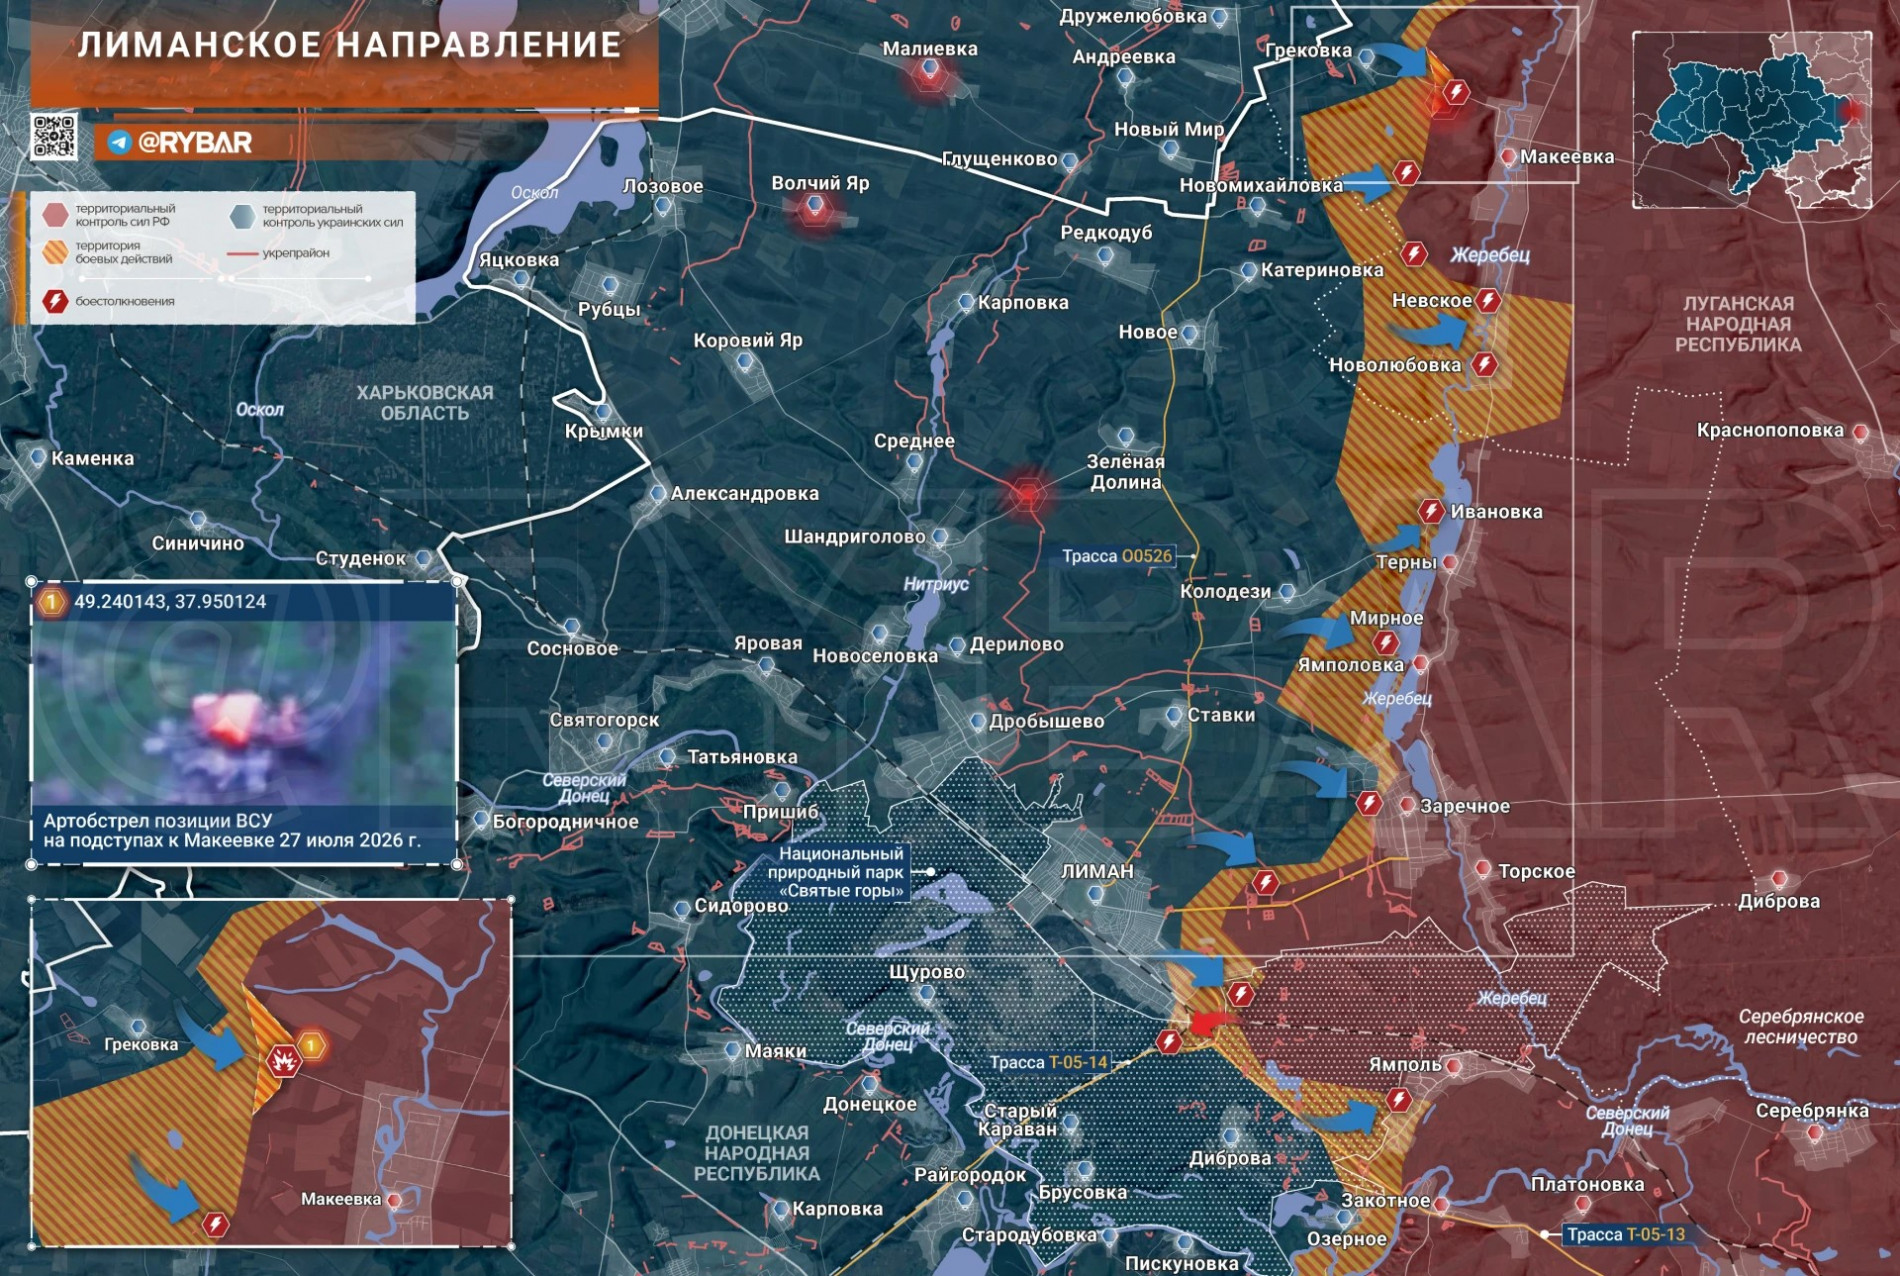The width and height of the screenshot is (1900, 1276).
Task: Click the numbered marker 1 in the inset map
Action: coord(312,1046)
